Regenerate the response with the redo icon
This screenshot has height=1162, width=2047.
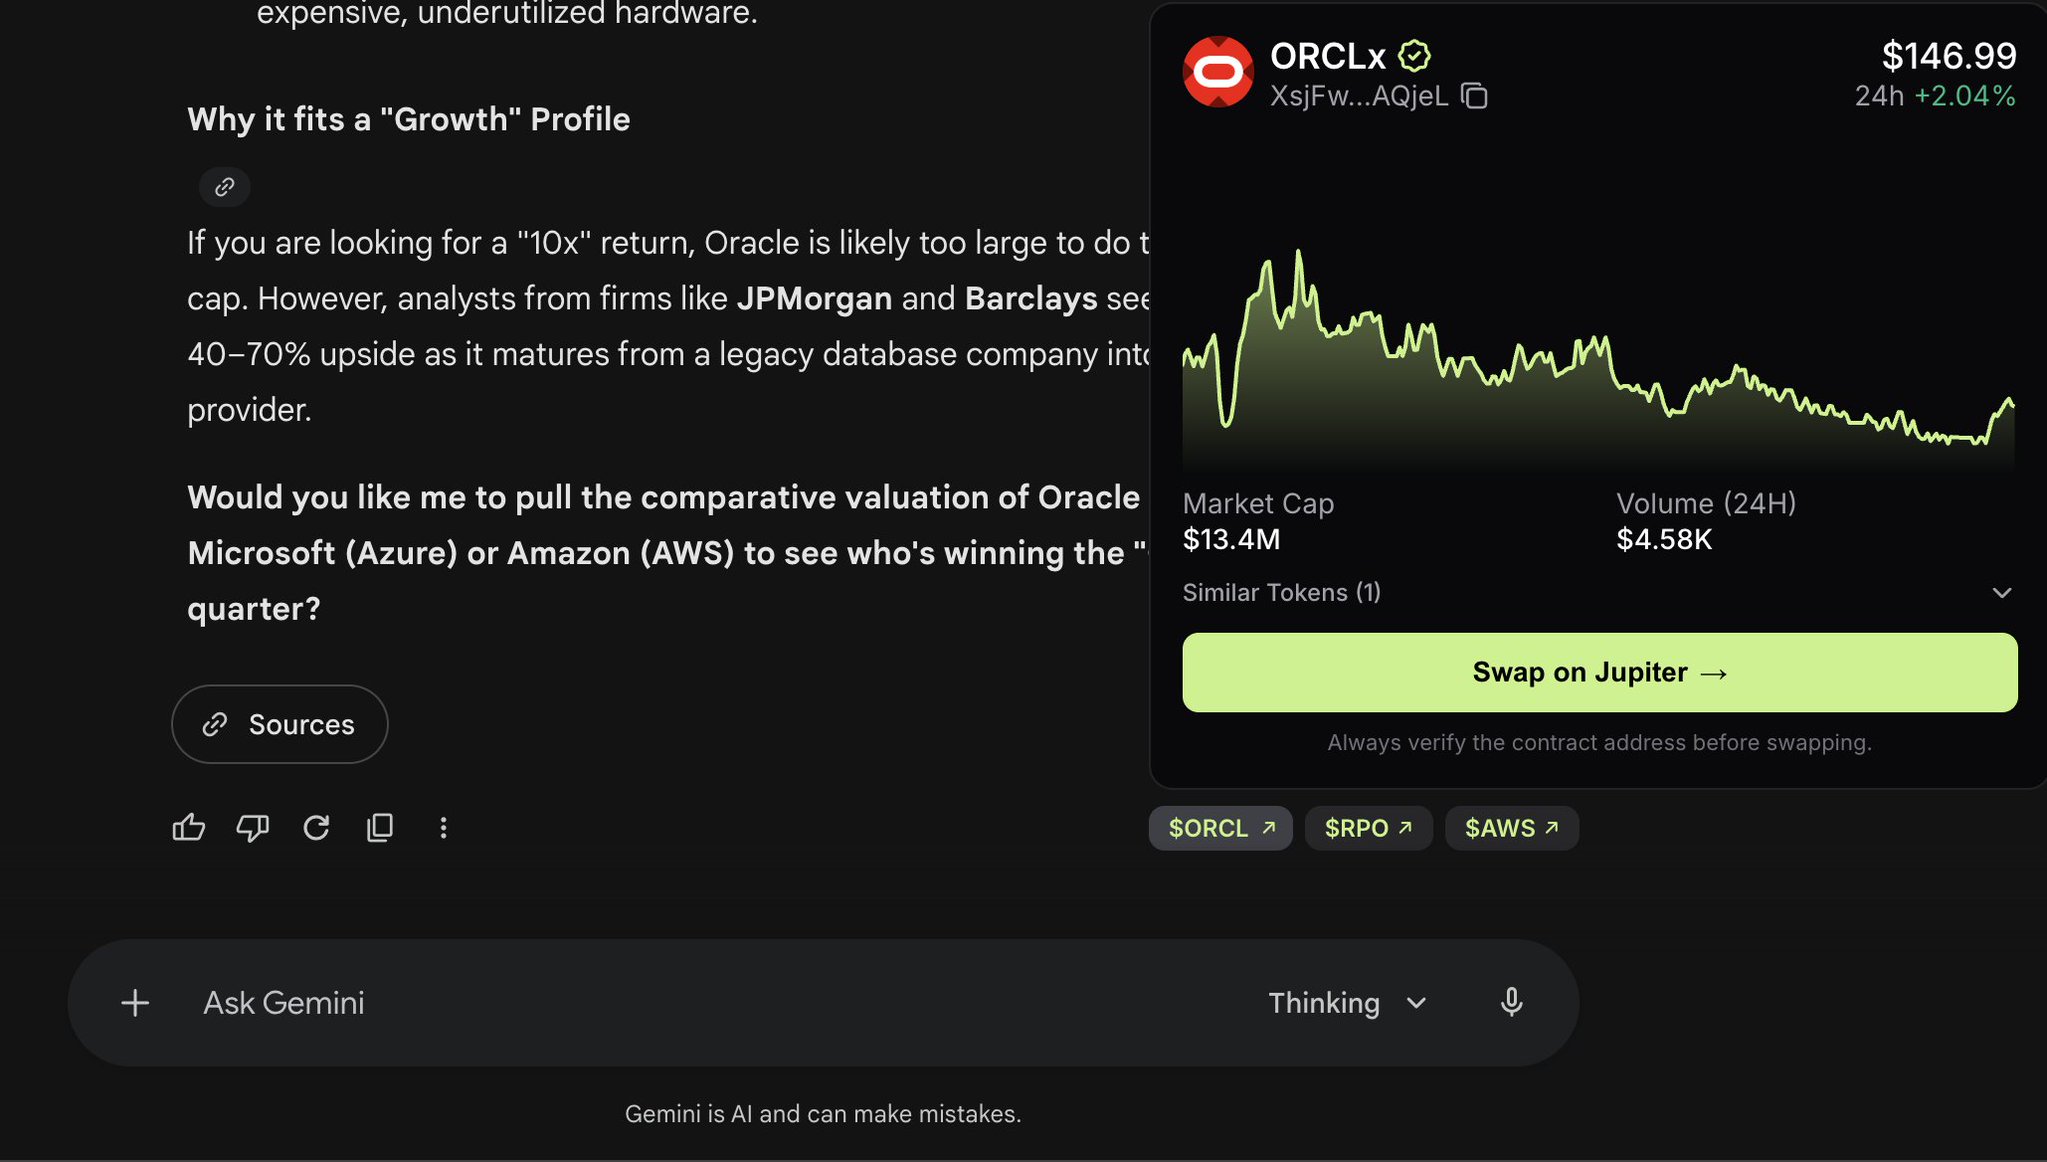(316, 827)
